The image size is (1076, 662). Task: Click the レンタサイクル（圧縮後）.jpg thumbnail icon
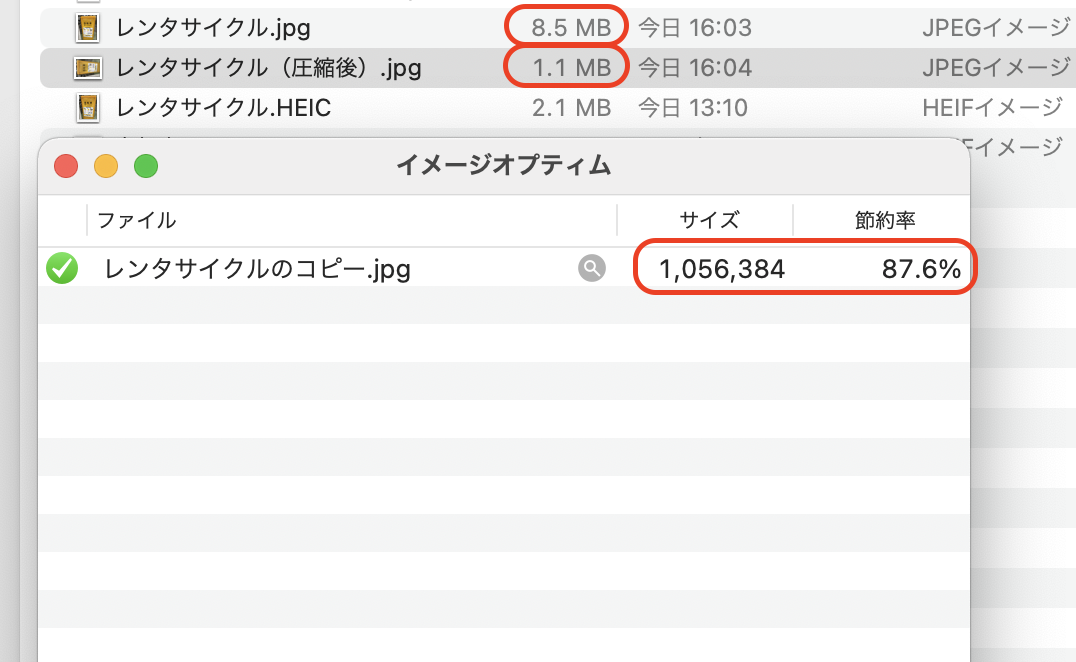click(x=88, y=68)
